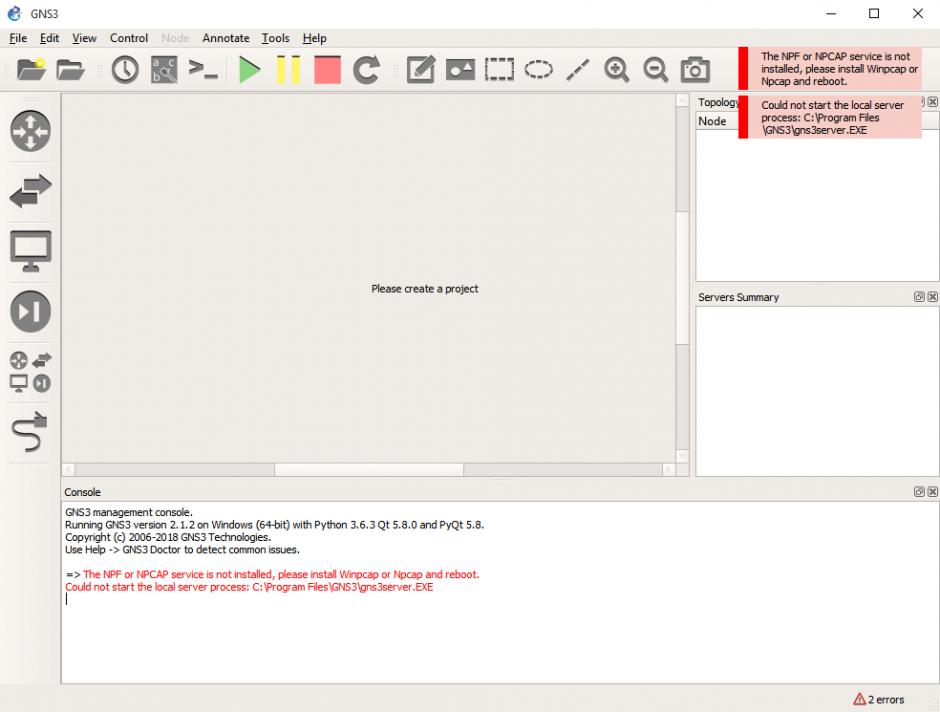Click the horizontal scrollbar left arrow
This screenshot has height=712, width=940.
(68, 469)
